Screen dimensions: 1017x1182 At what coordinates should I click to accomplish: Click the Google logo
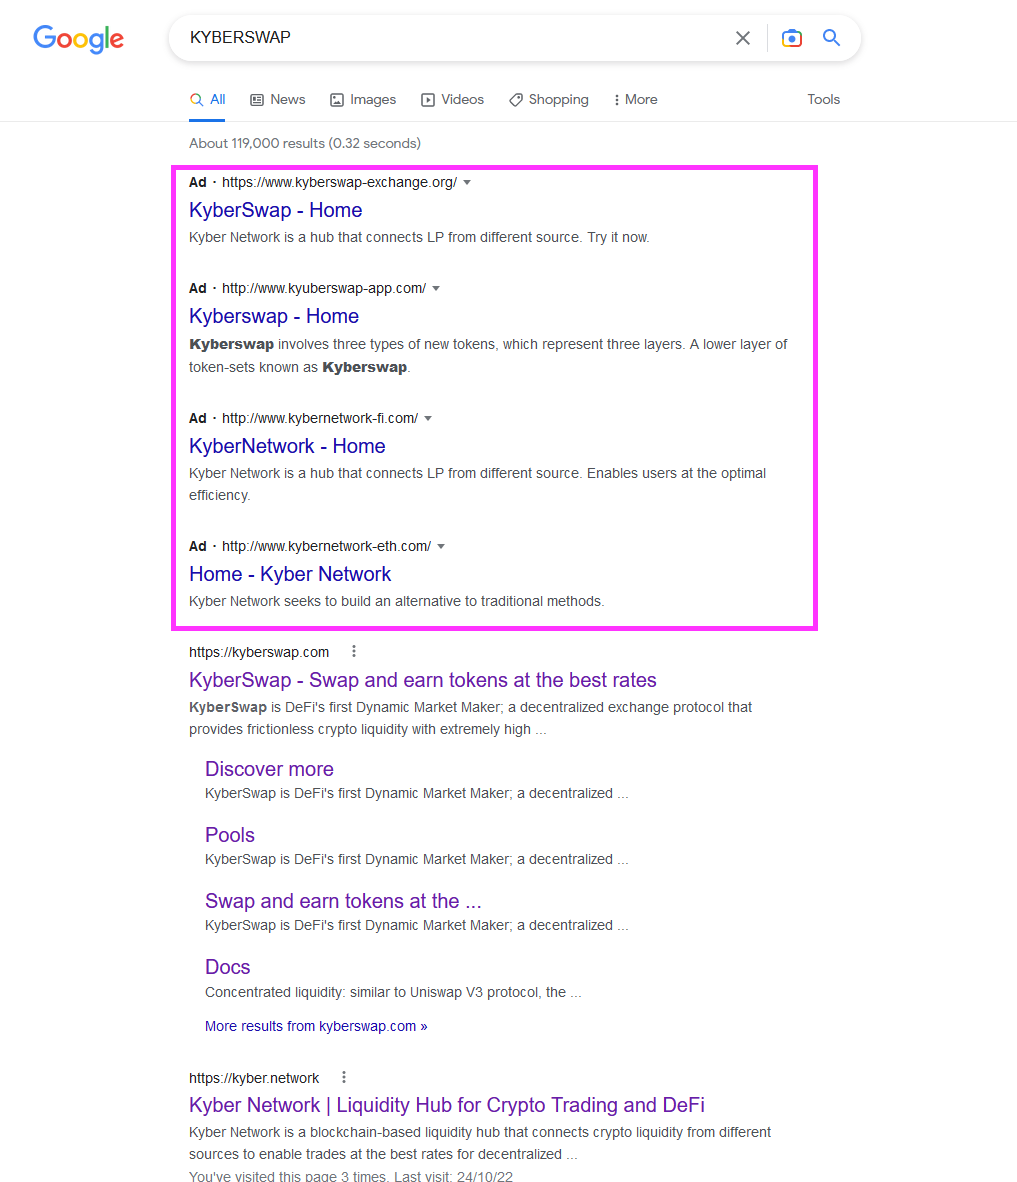click(x=78, y=38)
